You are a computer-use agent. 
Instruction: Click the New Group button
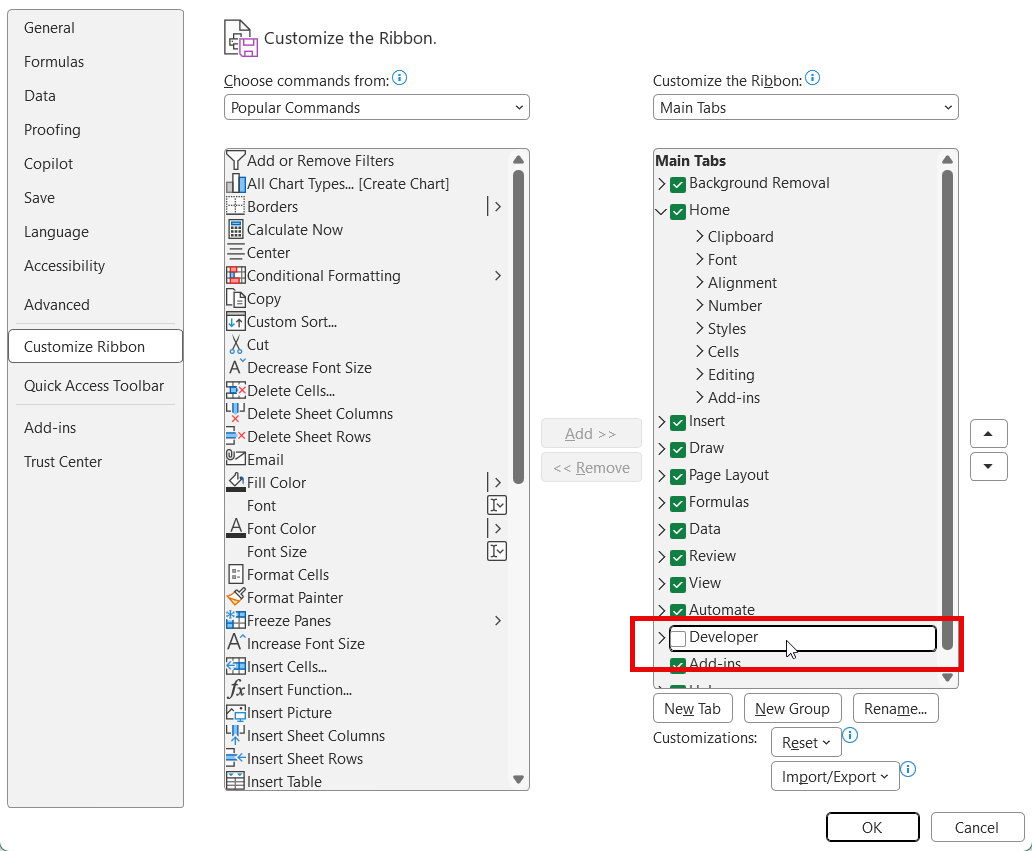click(792, 708)
